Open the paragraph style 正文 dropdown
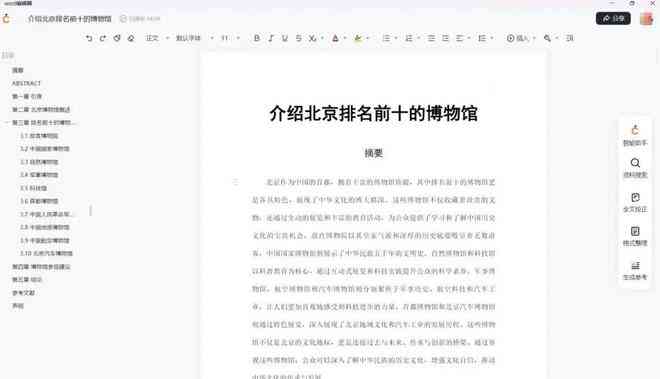 pyautogui.click(x=157, y=38)
